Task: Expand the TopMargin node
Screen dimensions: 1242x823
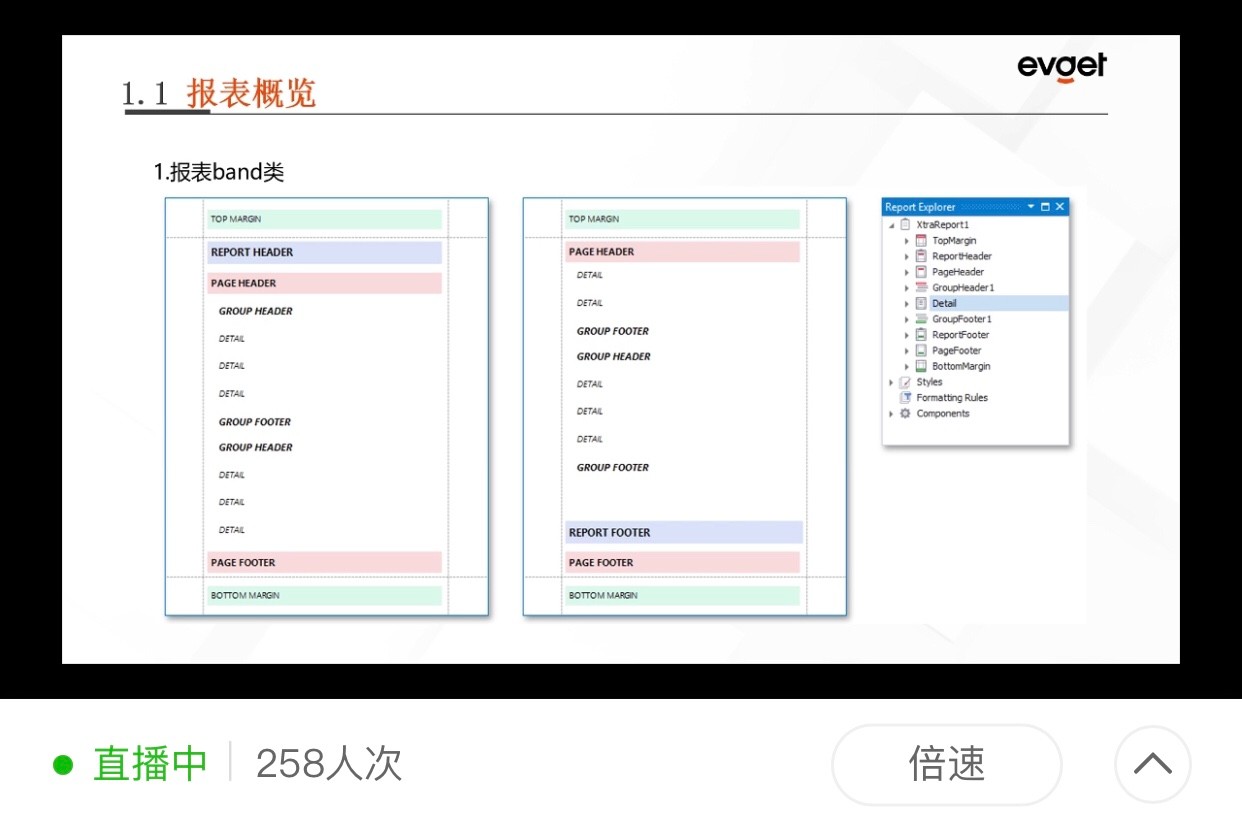Action: tap(907, 241)
